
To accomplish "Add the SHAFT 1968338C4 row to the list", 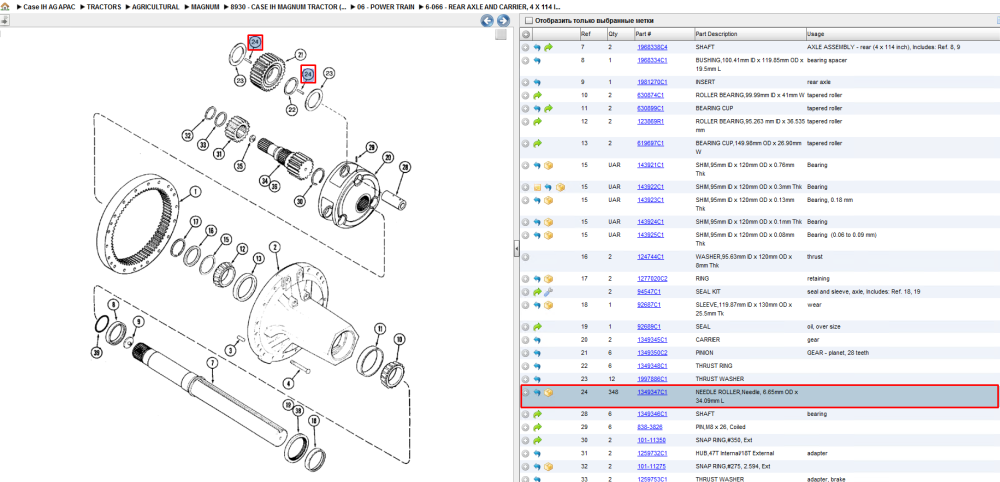I will [x=526, y=47].
